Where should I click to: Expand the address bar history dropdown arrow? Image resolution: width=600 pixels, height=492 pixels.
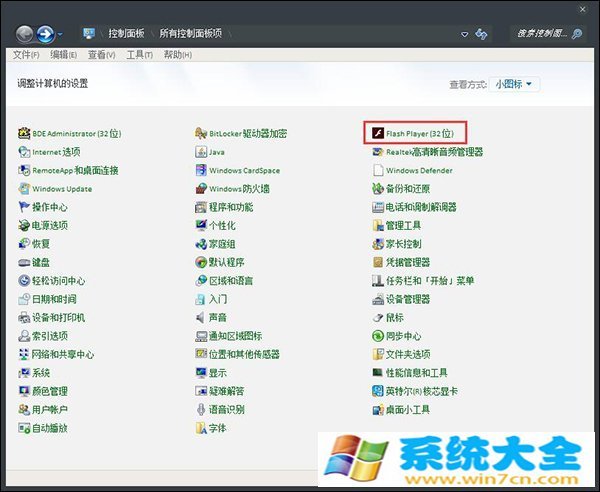465,34
